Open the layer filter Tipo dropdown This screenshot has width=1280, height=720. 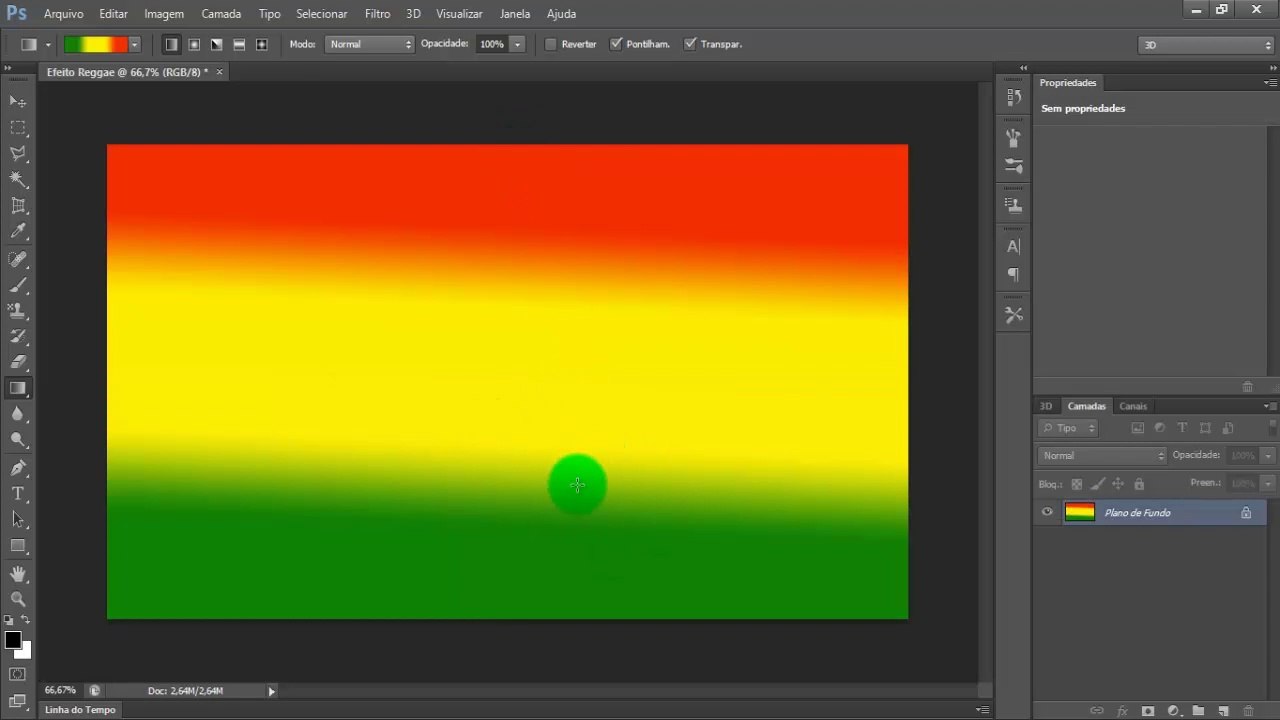coord(1068,428)
